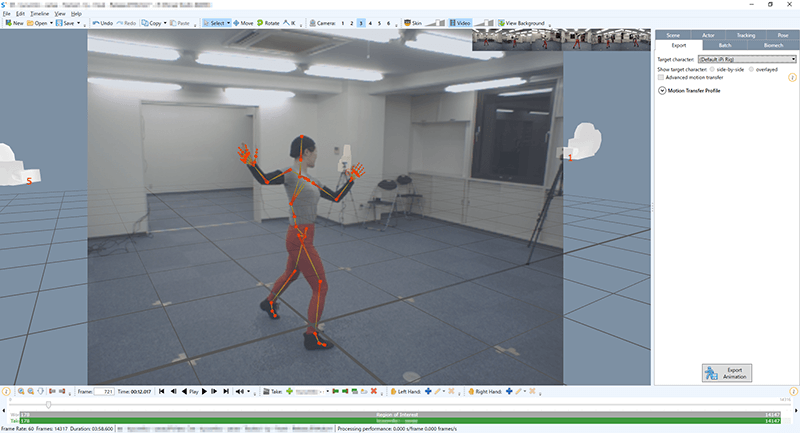Expand the Motion Transfer Profile section

tap(662, 91)
